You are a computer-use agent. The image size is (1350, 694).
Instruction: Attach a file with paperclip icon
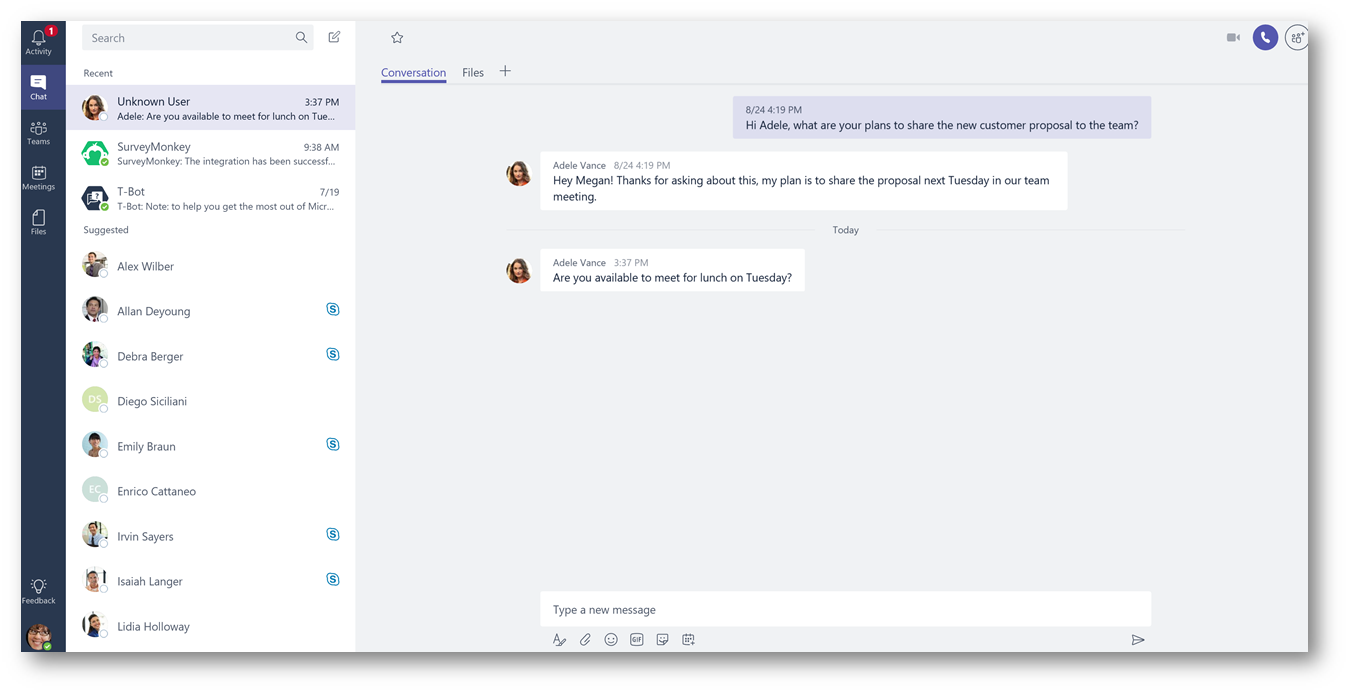pos(585,639)
